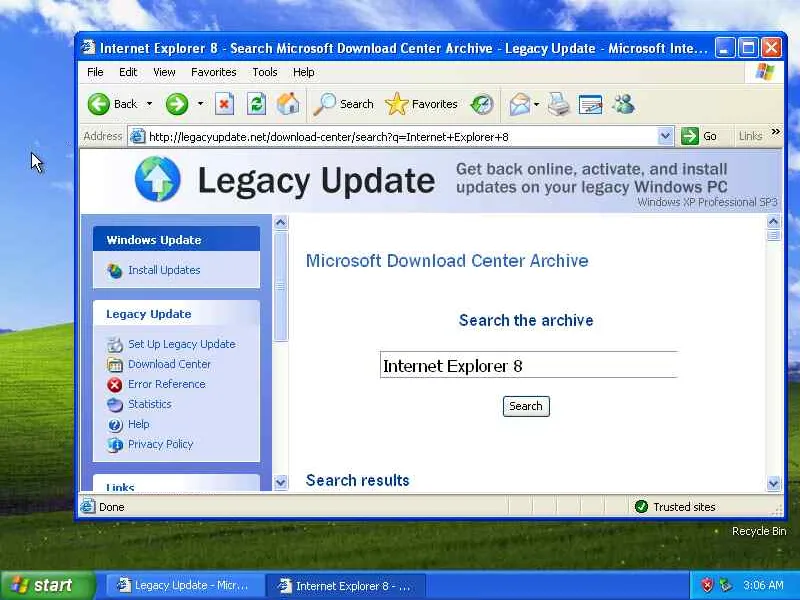Open the Favorites menu
This screenshot has width=800, height=600.
tap(214, 72)
